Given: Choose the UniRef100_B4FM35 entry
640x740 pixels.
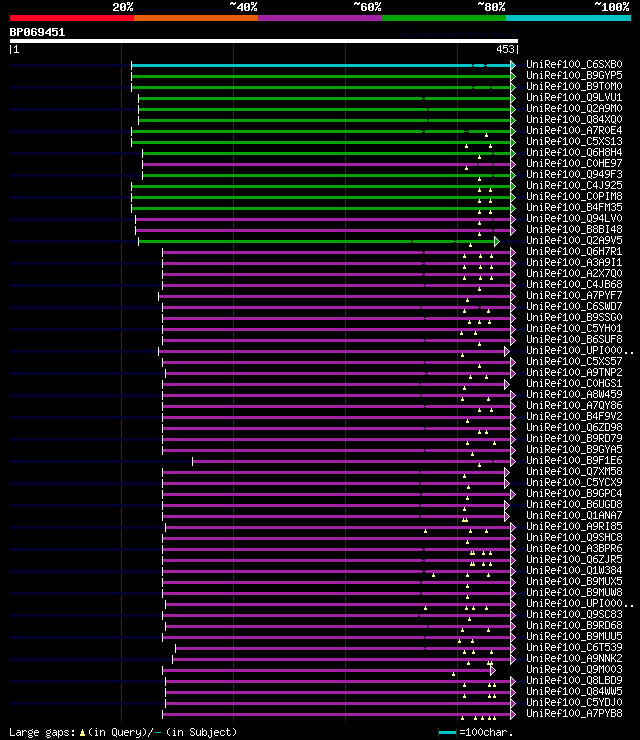Looking at the screenshot, I should tap(574, 207).
